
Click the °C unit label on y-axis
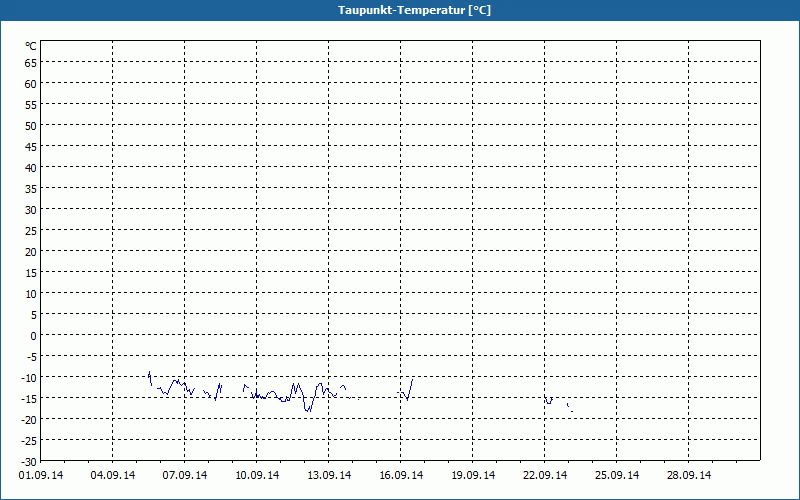(31, 46)
